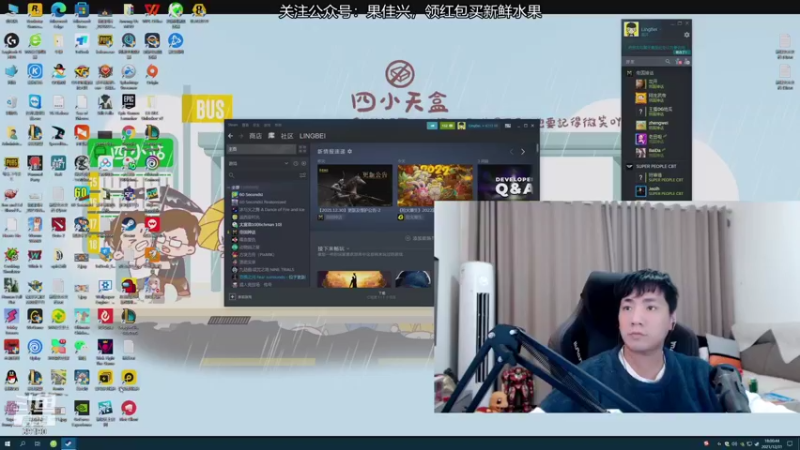Open the Steam desktop shortcut icon
Image resolution: width=800 pixels, height=450 pixels.
click(129, 224)
